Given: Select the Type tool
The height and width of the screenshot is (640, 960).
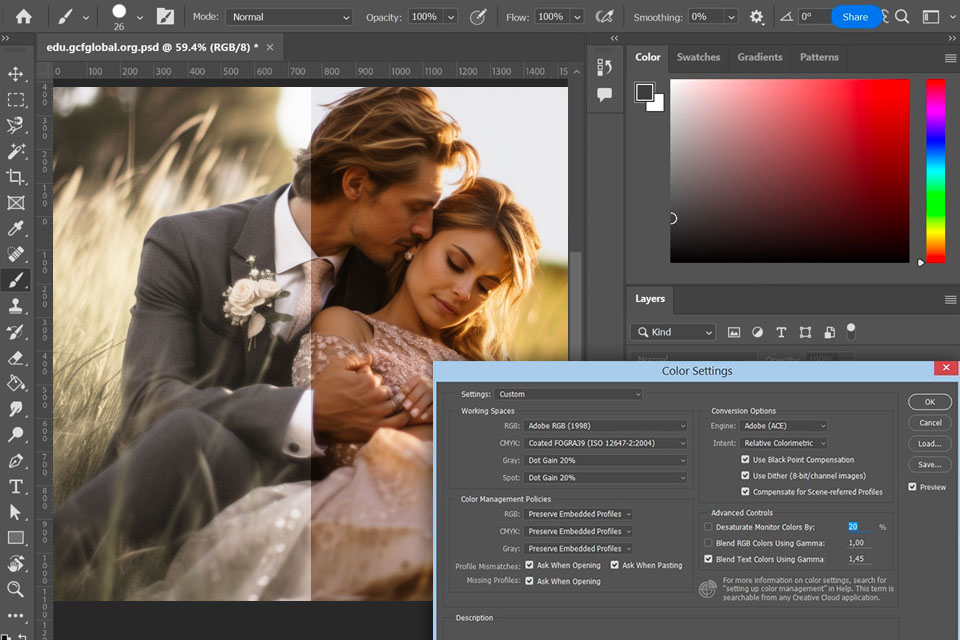Looking at the screenshot, I should pyautogui.click(x=15, y=486).
